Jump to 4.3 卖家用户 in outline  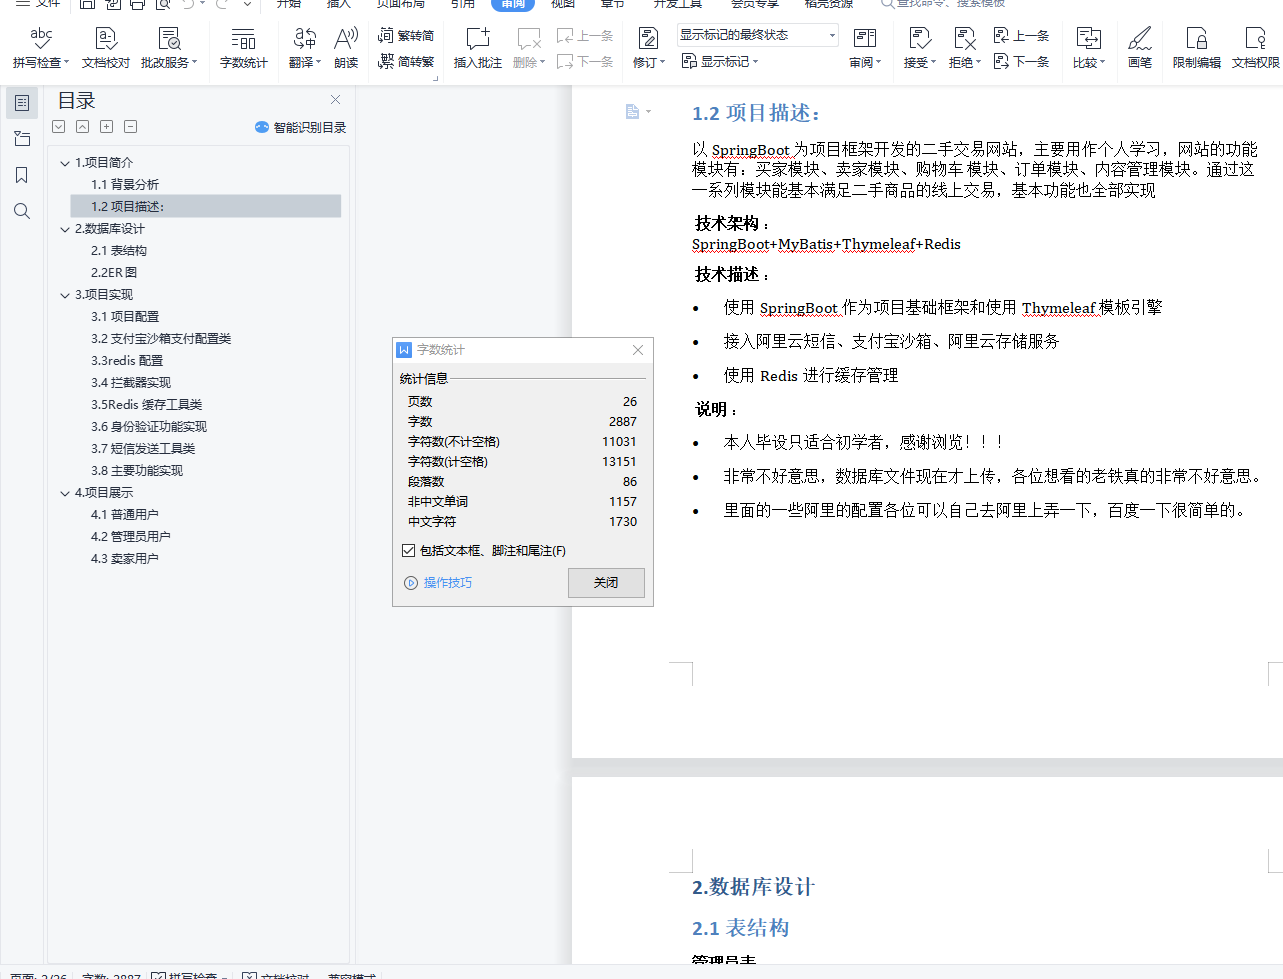pyautogui.click(x=125, y=559)
